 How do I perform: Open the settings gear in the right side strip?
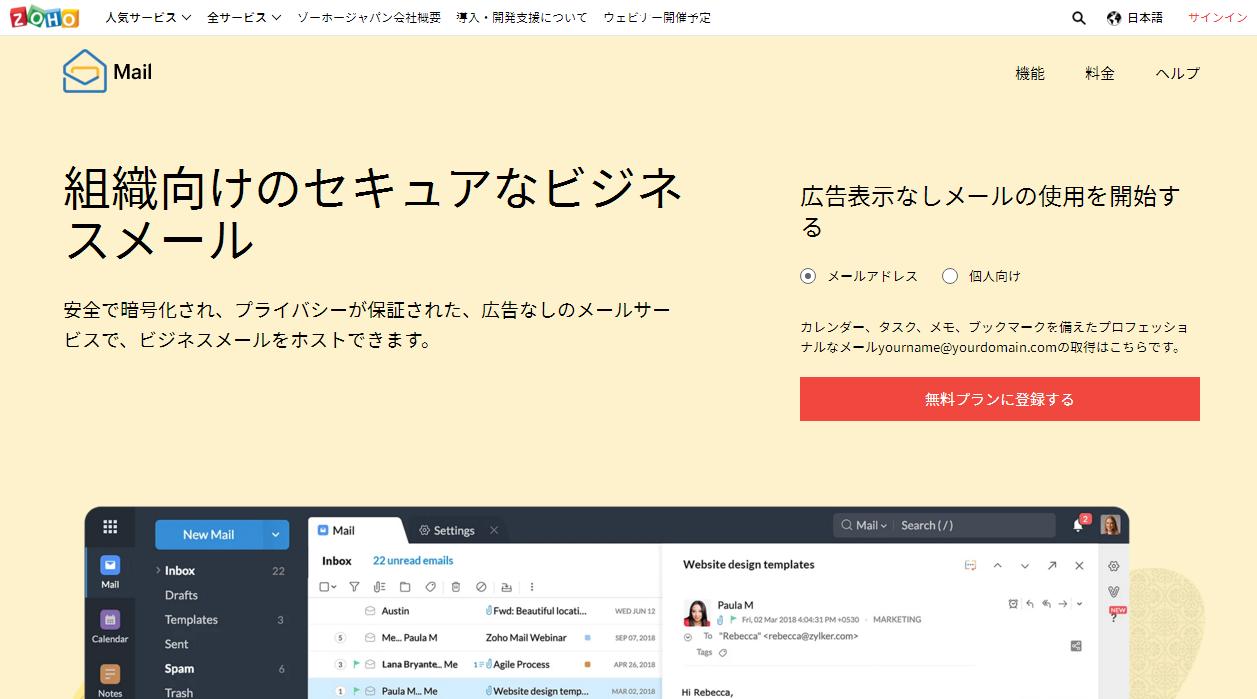pos(1114,566)
